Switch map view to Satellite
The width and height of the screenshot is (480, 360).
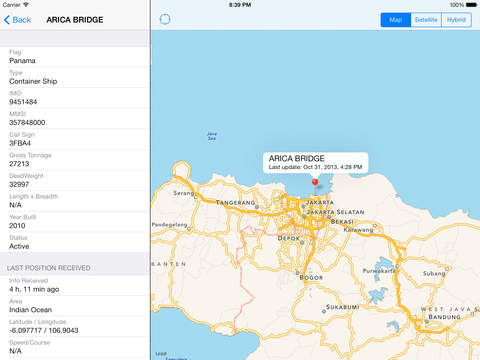[x=426, y=20]
